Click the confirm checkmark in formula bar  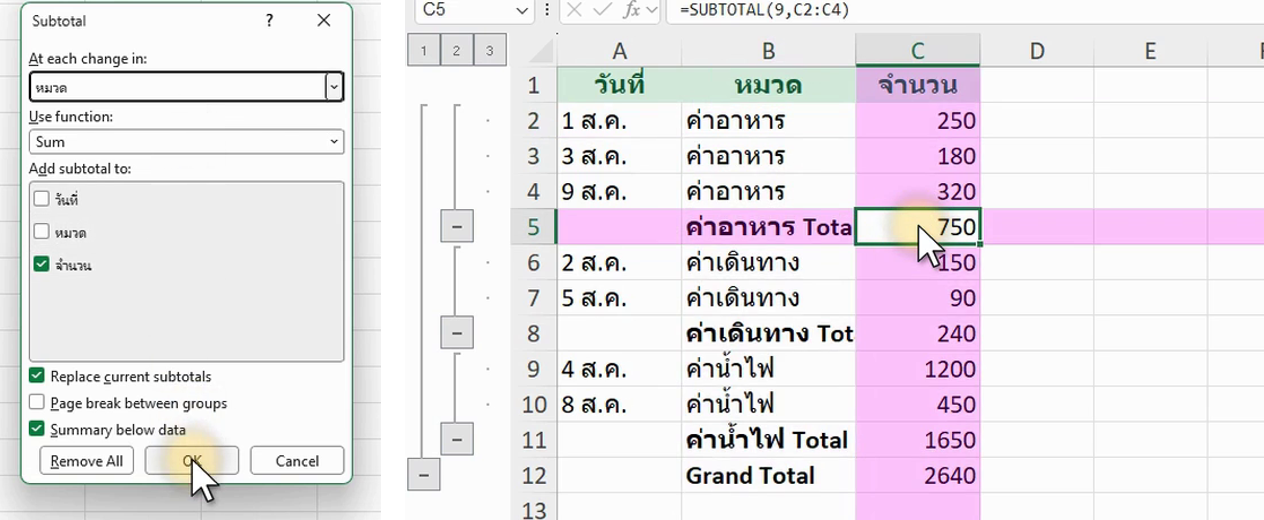[603, 10]
